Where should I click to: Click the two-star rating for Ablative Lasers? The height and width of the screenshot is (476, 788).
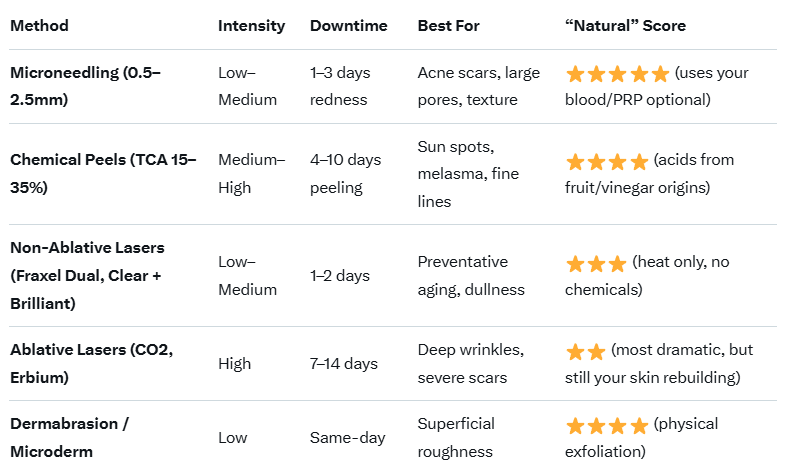pyautogui.click(x=586, y=352)
